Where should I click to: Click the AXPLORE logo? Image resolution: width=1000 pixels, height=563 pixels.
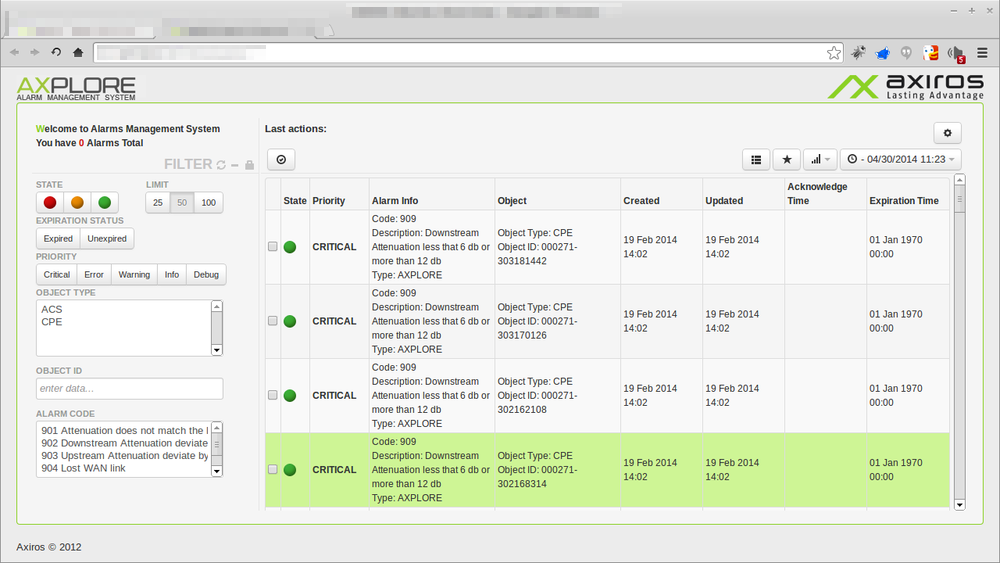76,89
